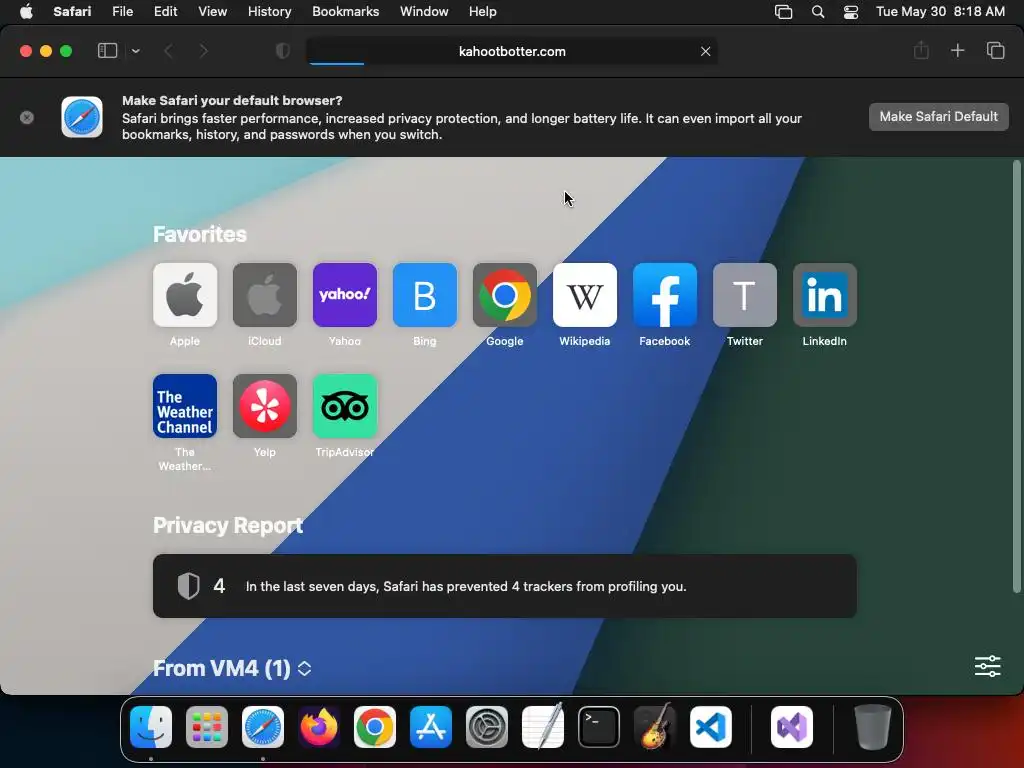Open start page customization settings
This screenshot has width=1024, height=768.
pyautogui.click(x=987, y=666)
